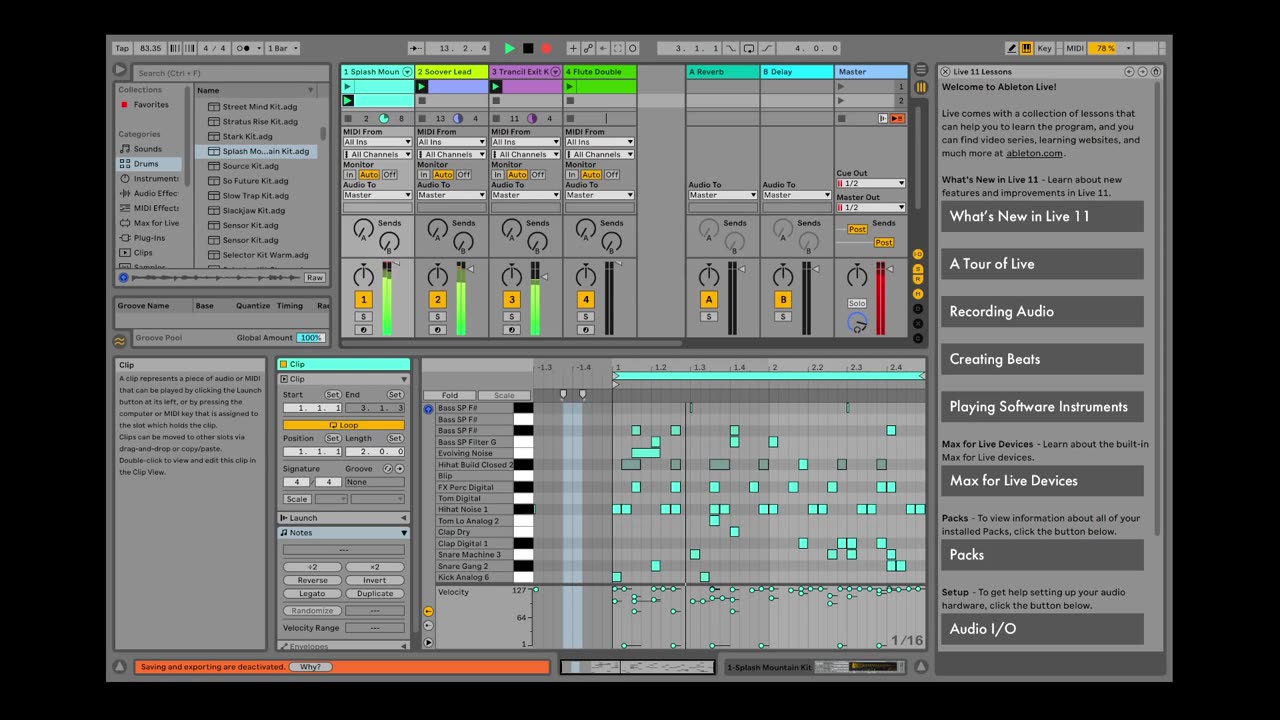Select Plug-Ins category in browser
Screen dimensions: 1280x720
coord(149,238)
